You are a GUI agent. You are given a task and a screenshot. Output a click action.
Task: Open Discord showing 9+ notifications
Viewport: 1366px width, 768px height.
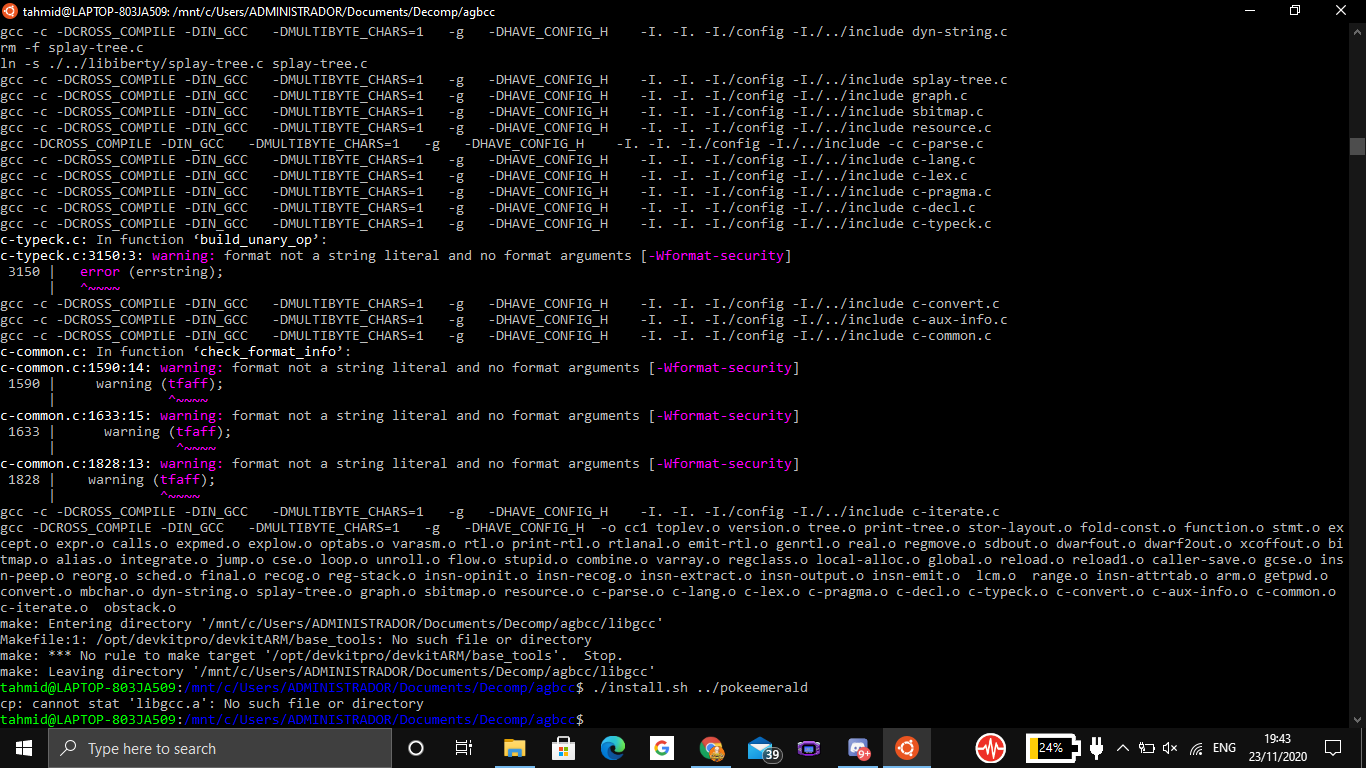click(x=856, y=748)
